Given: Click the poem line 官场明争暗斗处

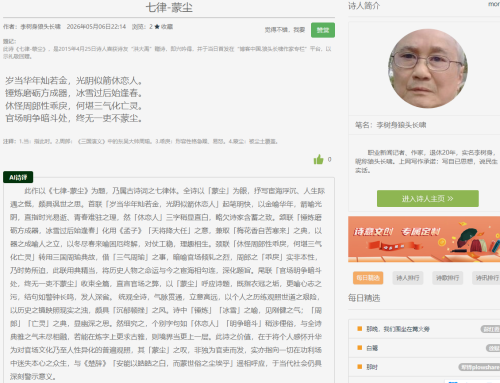Looking at the screenshot, I should [36, 118].
